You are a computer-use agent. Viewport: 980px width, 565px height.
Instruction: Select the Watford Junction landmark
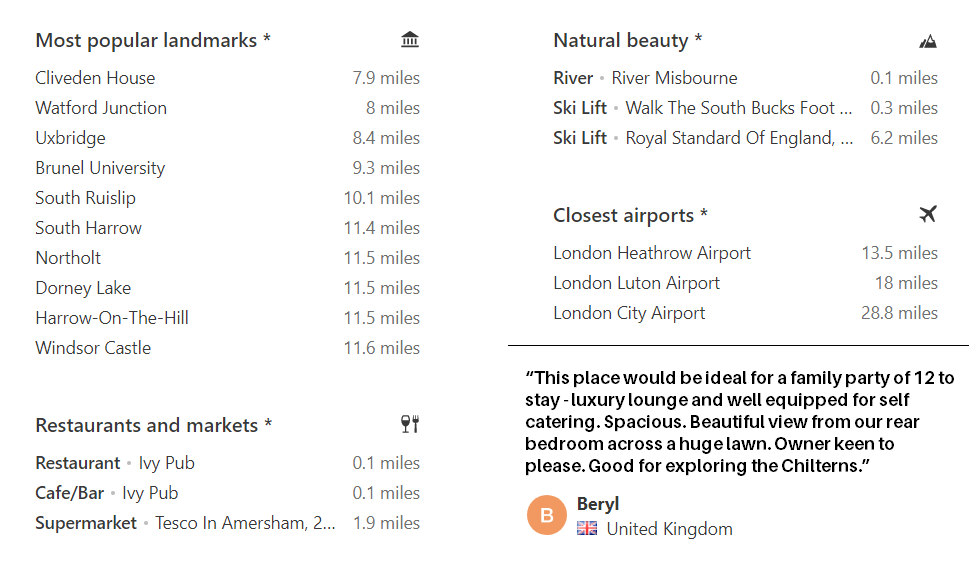click(101, 108)
